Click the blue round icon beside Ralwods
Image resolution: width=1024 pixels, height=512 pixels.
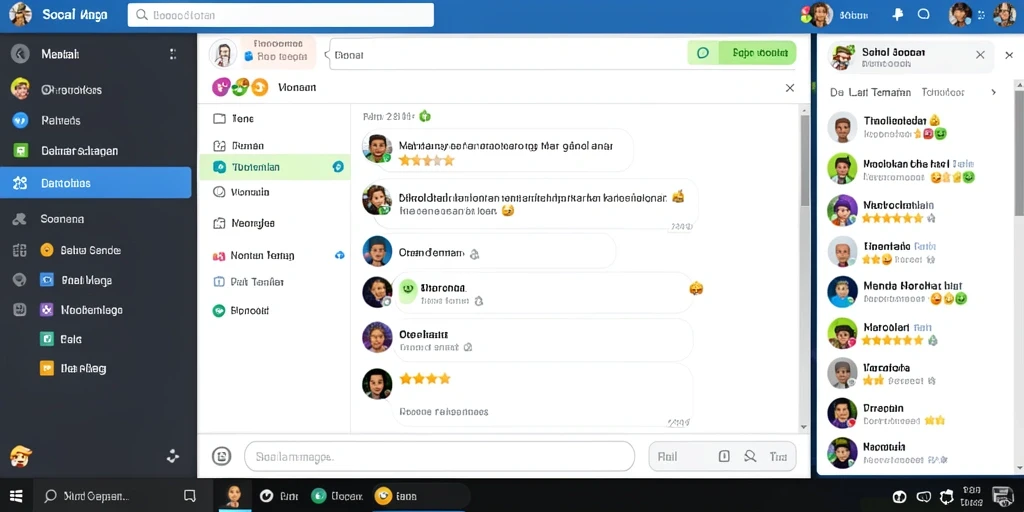(x=20, y=120)
